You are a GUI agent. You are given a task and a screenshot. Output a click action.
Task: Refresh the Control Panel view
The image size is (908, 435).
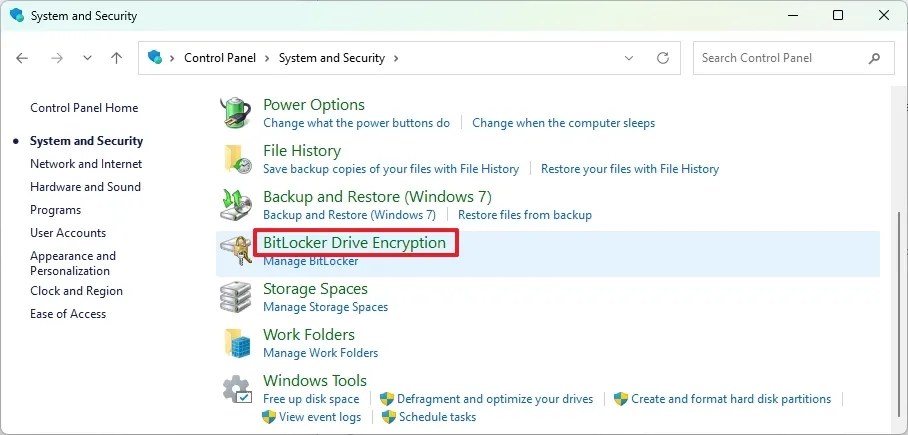pos(662,58)
